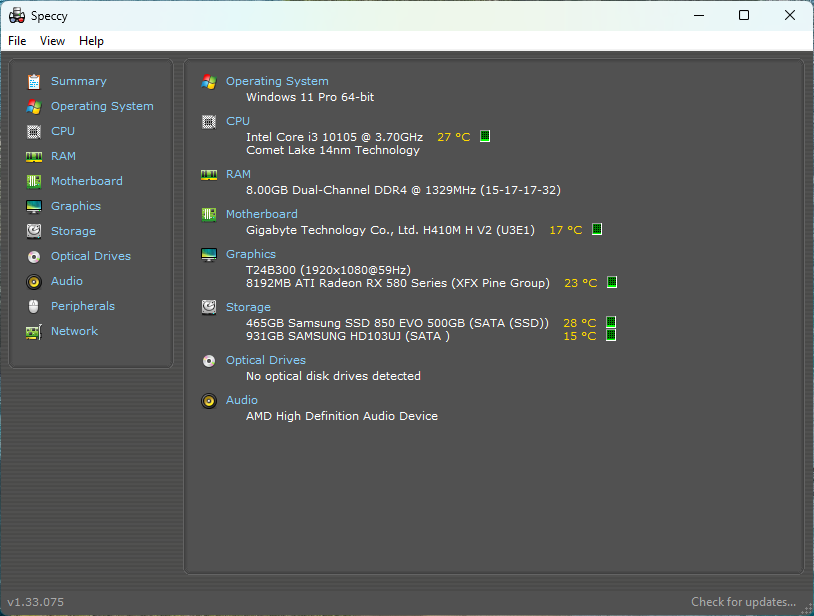Viewport: 814px width, 616px height.
Task: Click Check for updates link
Action: coord(743,602)
